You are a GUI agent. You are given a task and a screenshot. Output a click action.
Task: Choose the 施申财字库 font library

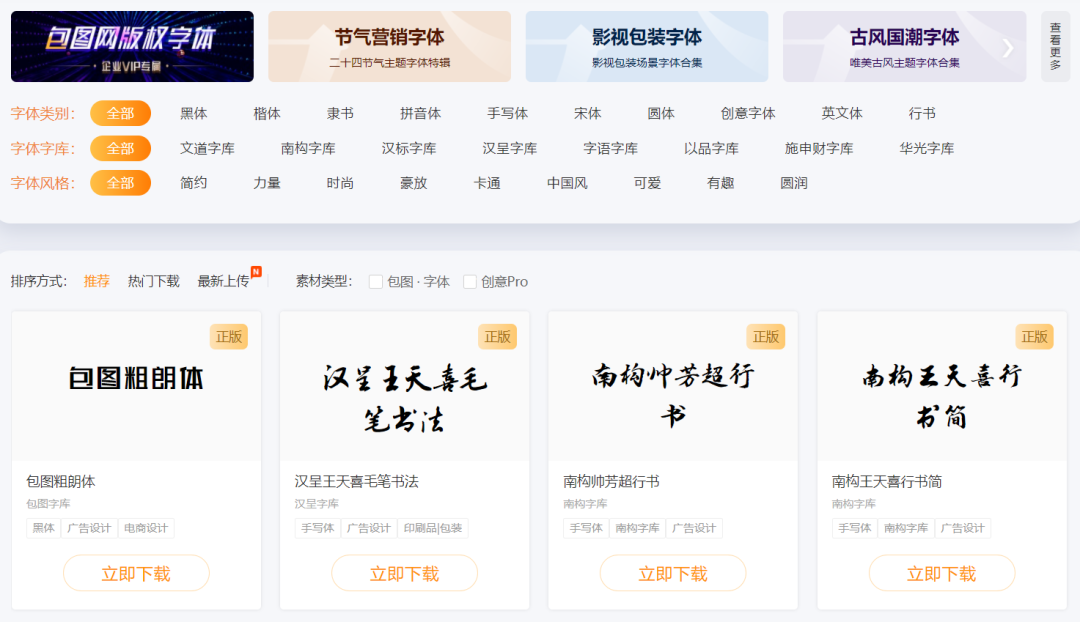[x=819, y=148]
